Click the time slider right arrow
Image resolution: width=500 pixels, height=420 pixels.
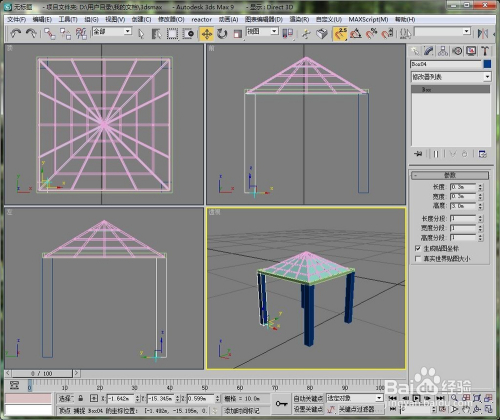[x=76, y=373]
